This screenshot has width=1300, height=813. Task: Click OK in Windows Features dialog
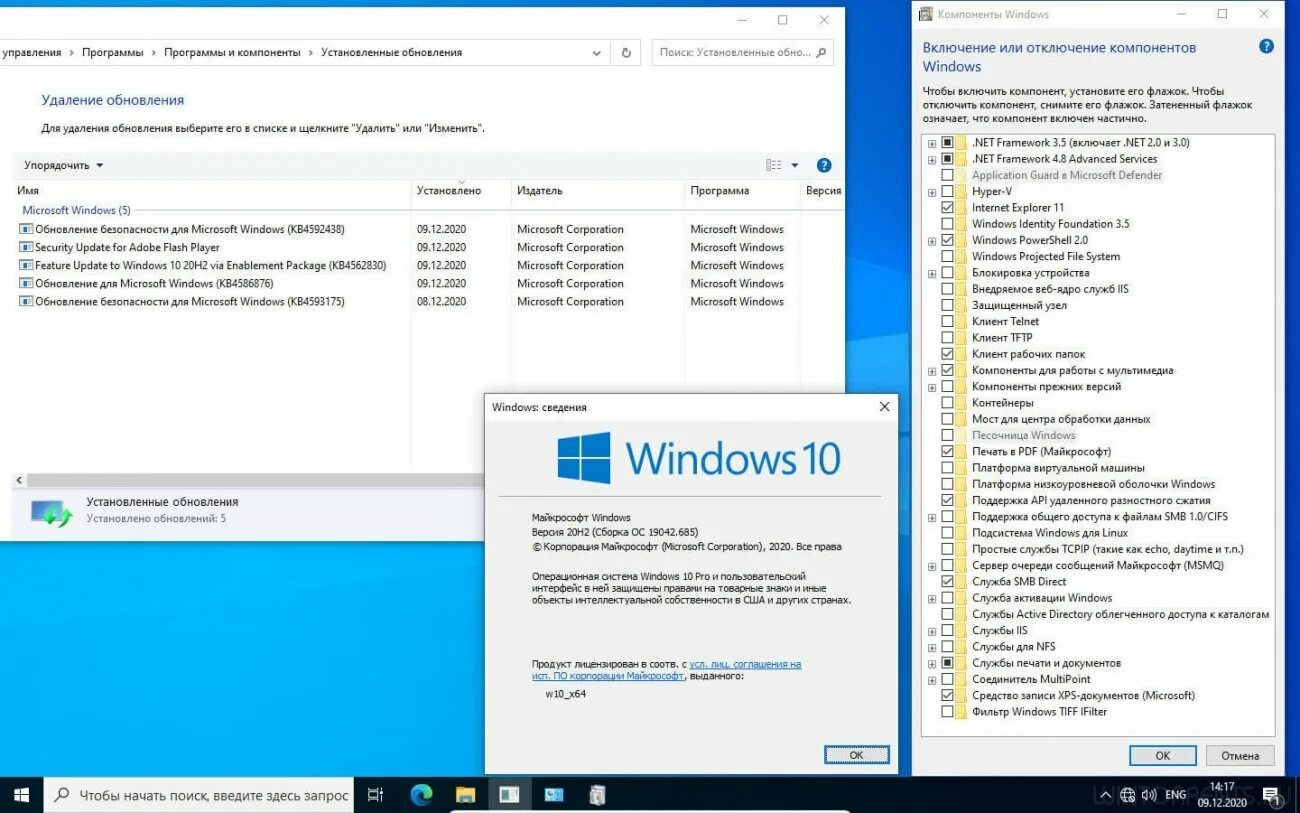point(1162,756)
